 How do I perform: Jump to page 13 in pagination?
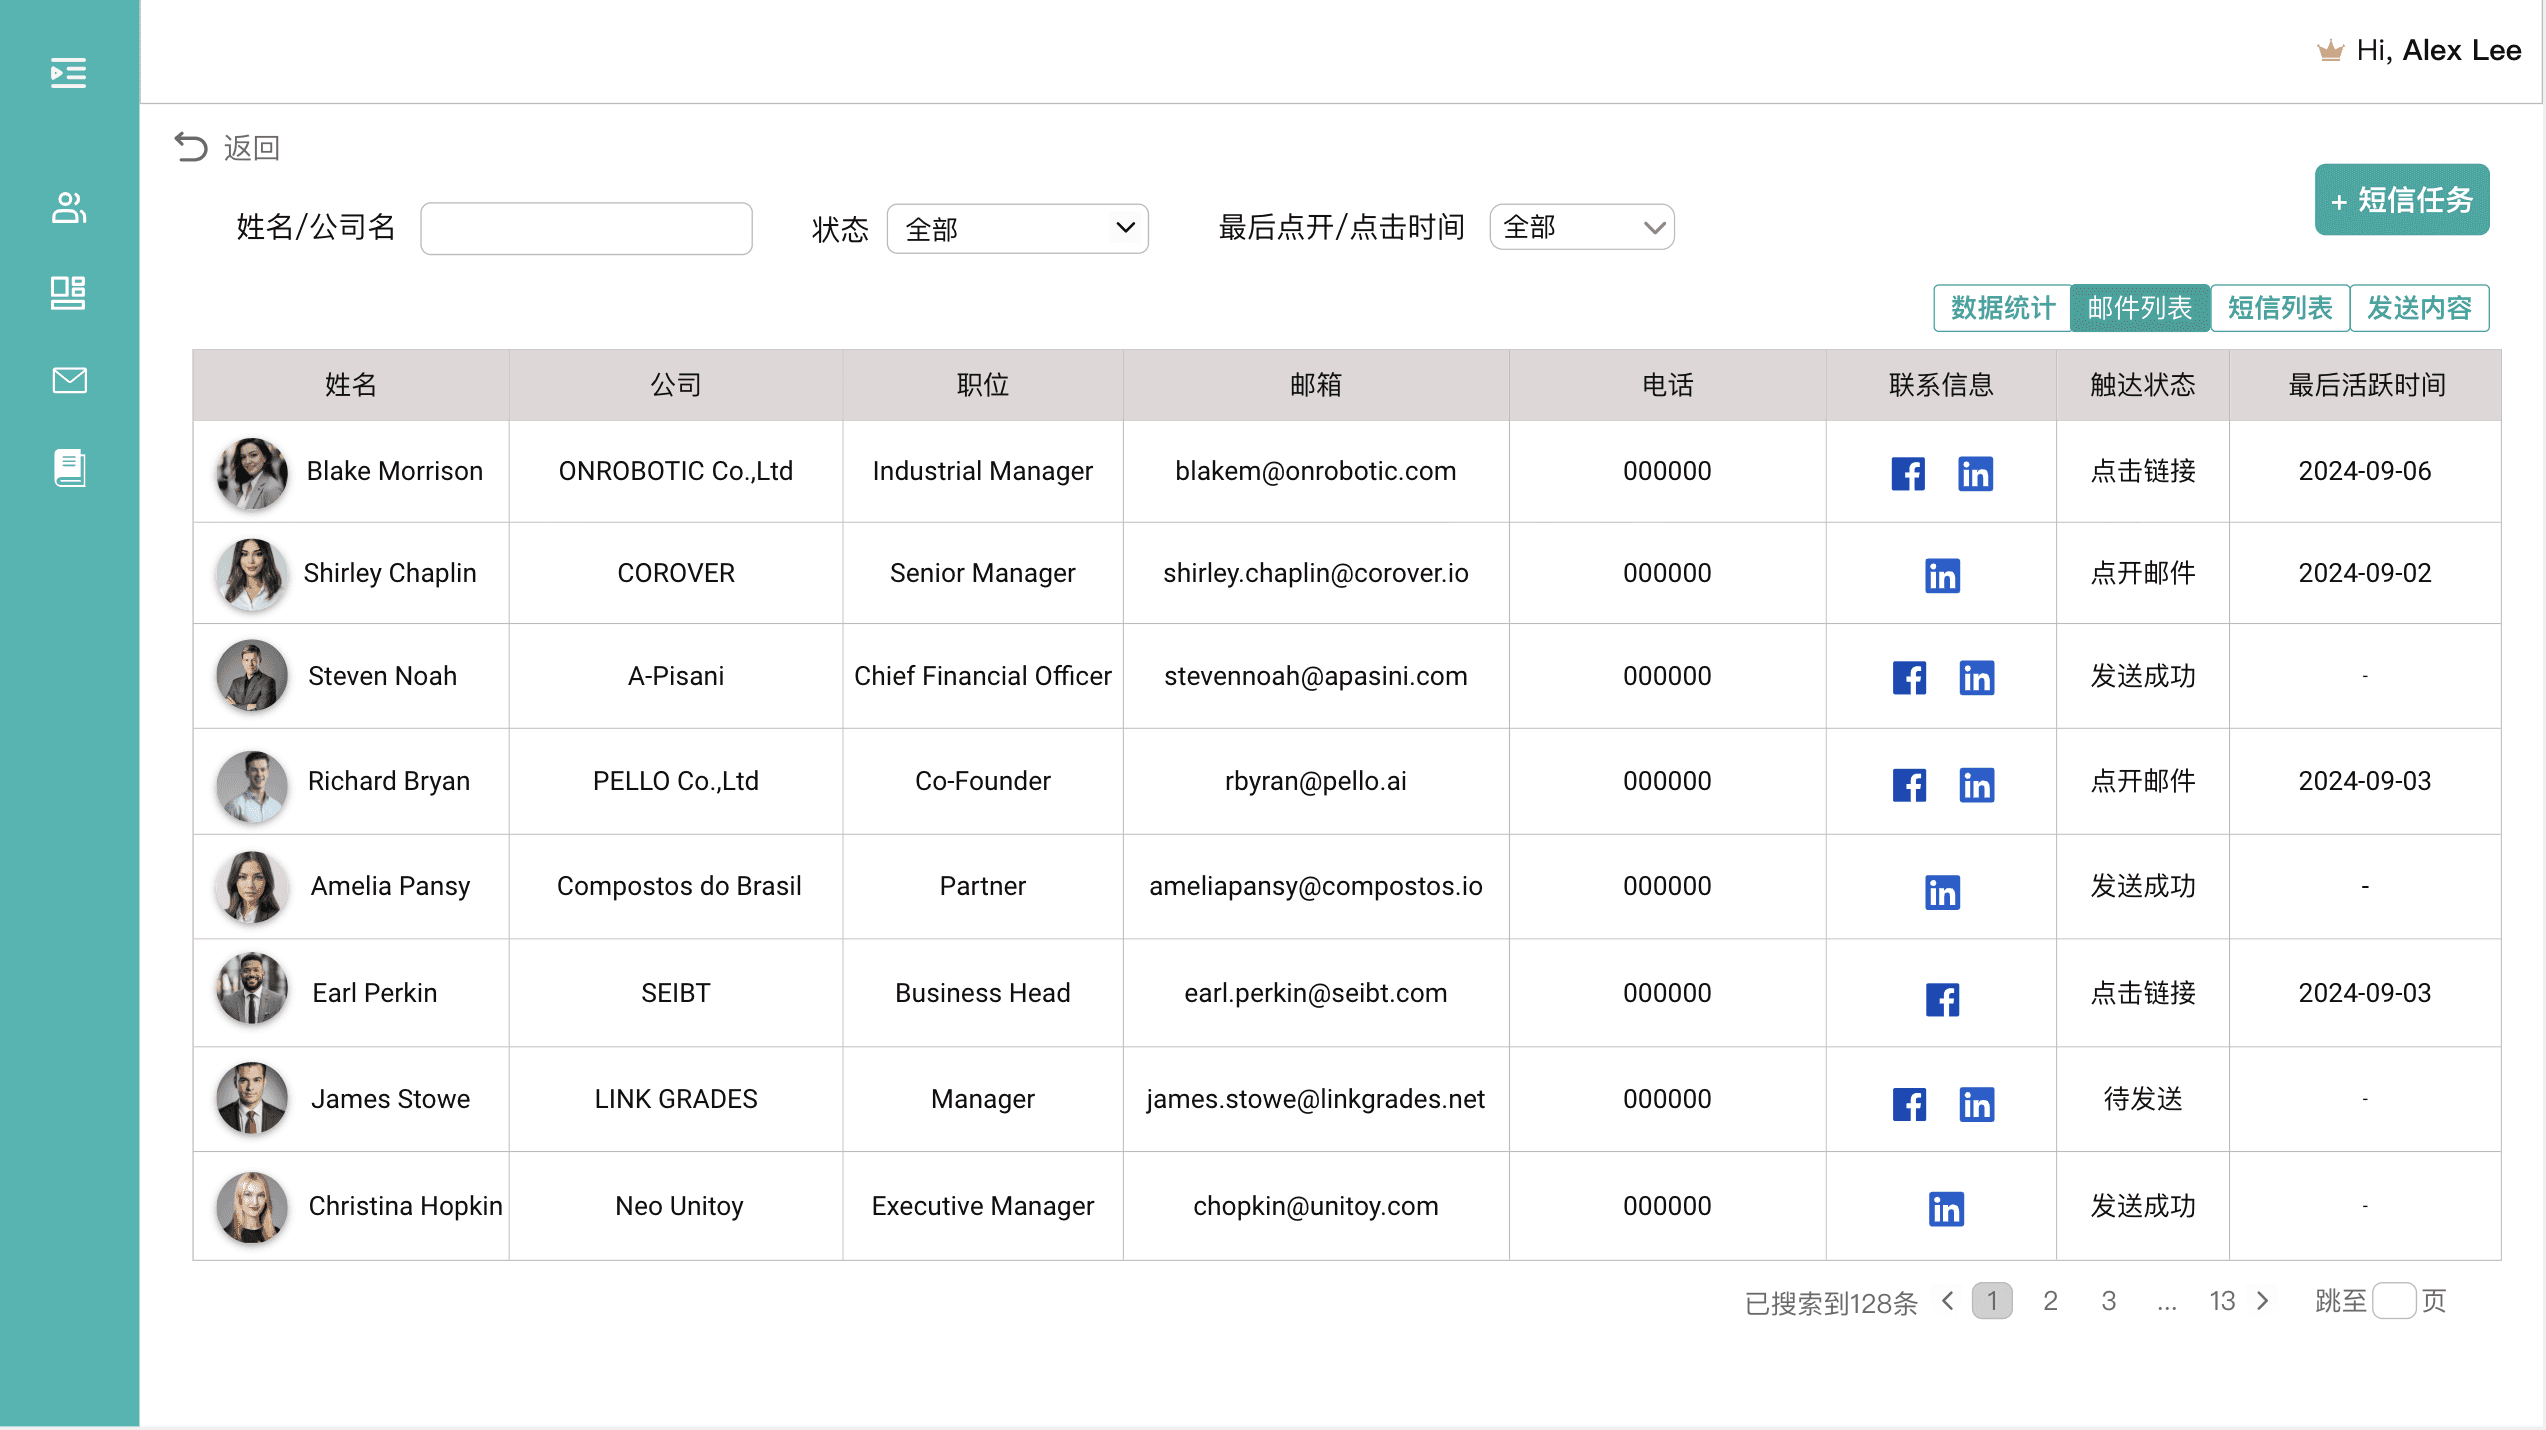(2222, 1301)
